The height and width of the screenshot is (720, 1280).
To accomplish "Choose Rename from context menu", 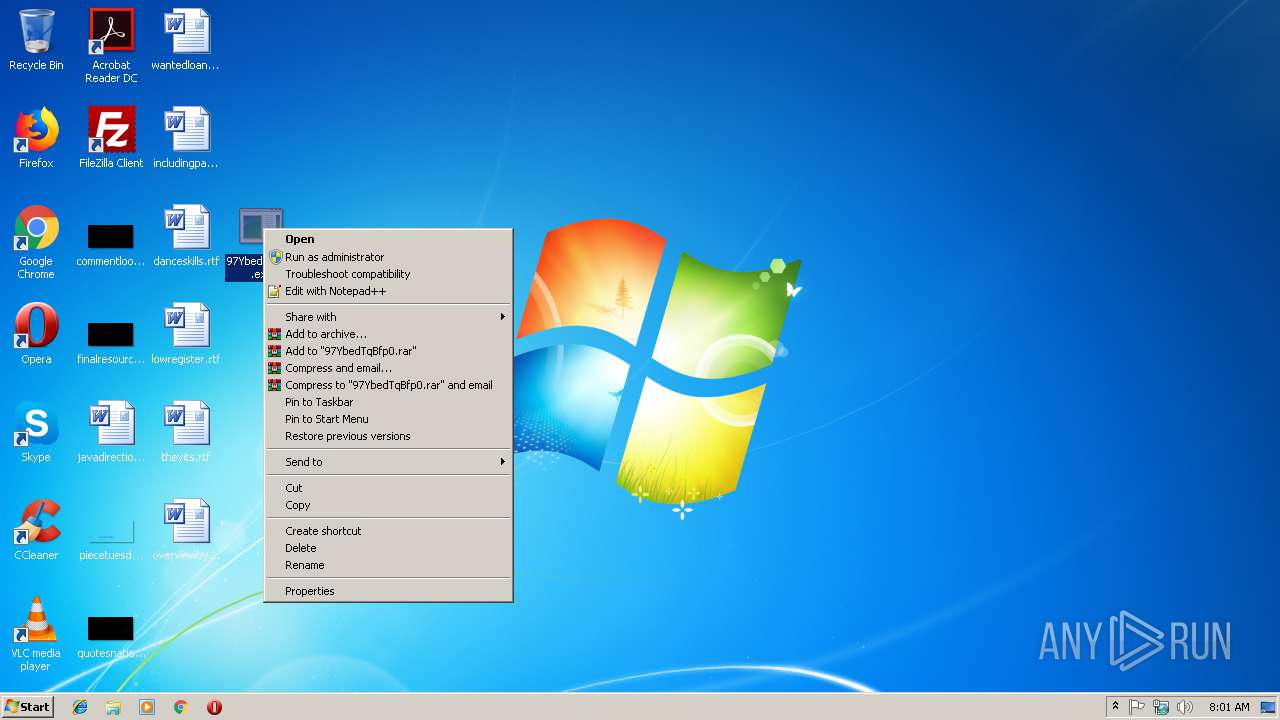I will [388, 565].
